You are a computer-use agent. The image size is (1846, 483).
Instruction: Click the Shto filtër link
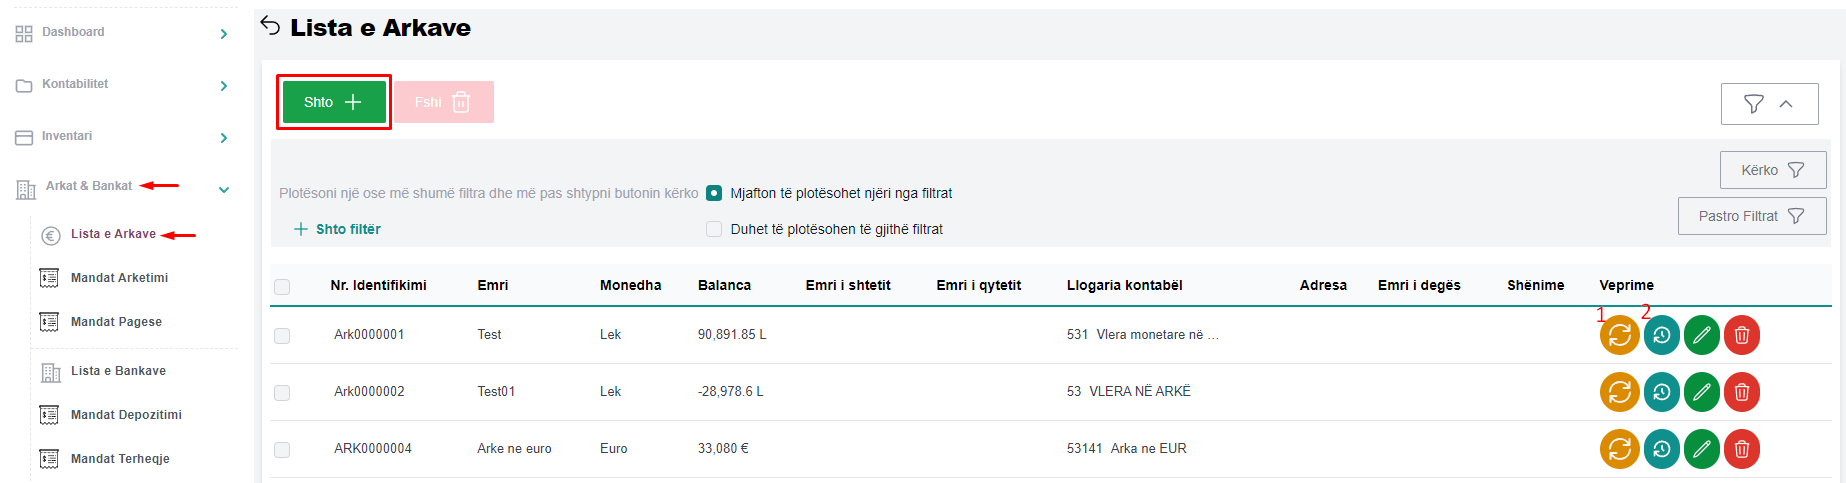(338, 229)
